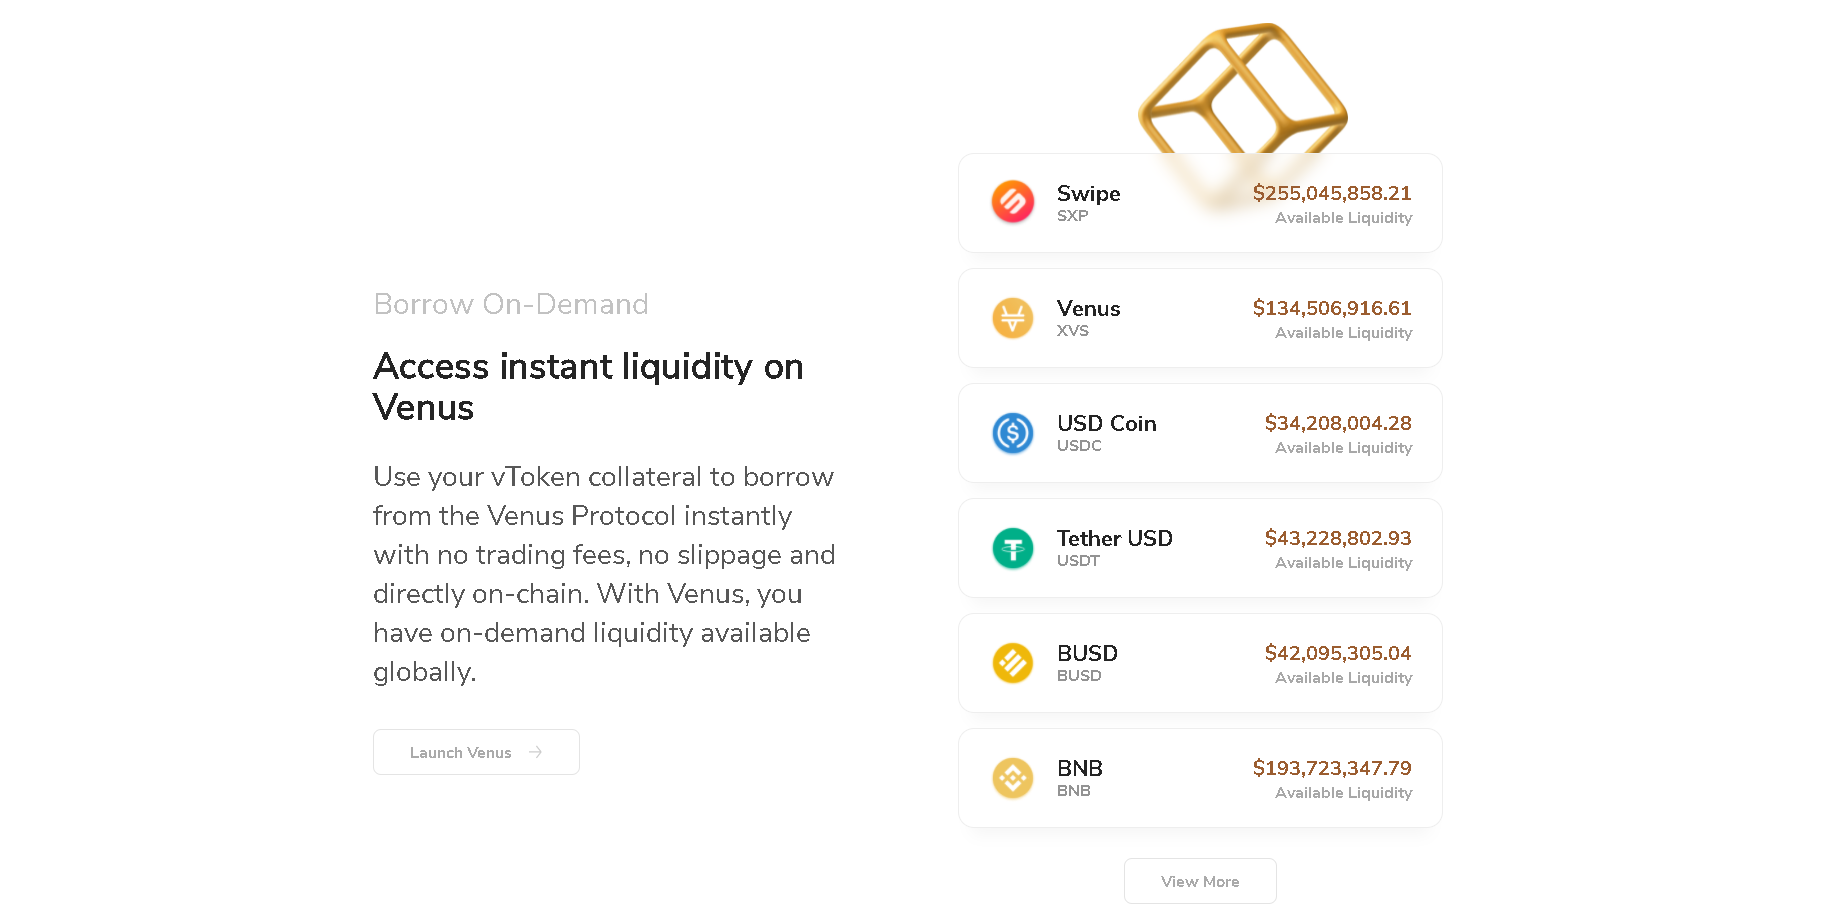1824x917 pixels.
Task: Select the yellow BUSD coin icon
Action: 1013,663
